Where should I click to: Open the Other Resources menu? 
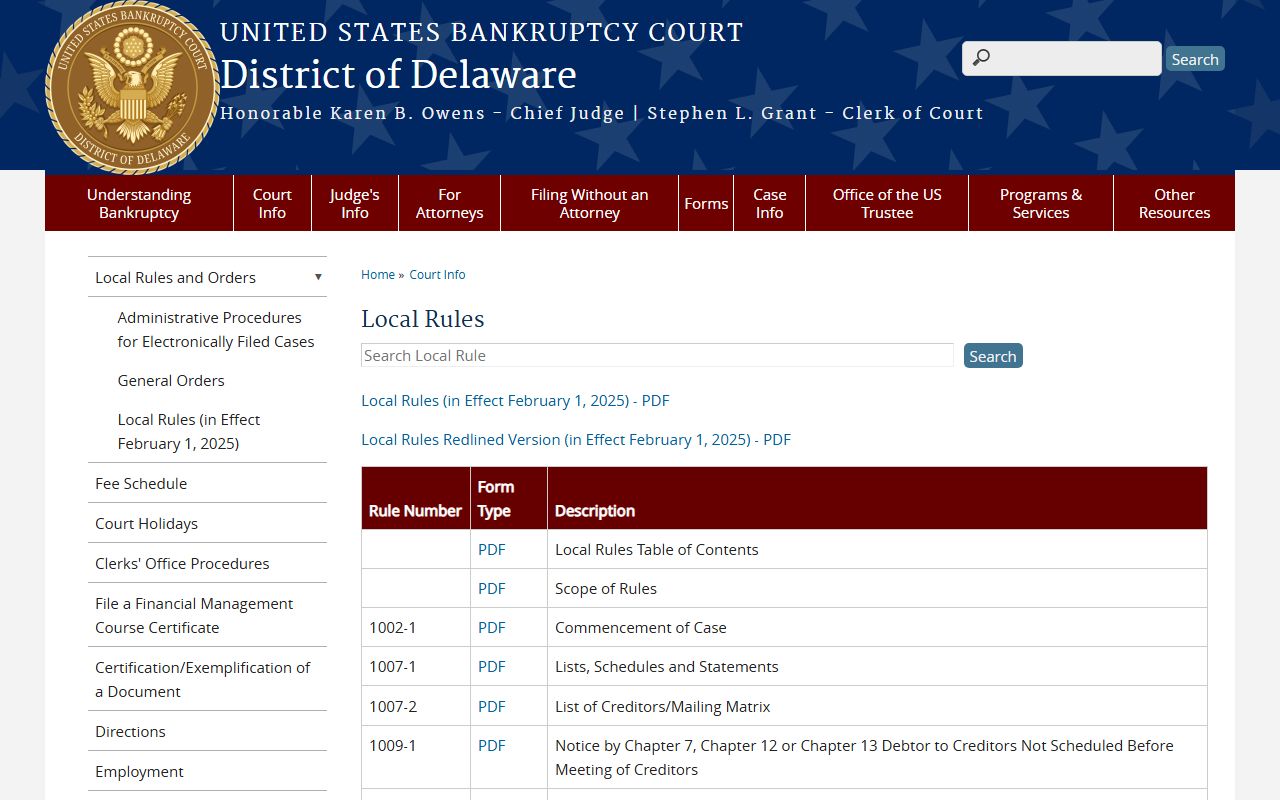(x=1174, y=203)
